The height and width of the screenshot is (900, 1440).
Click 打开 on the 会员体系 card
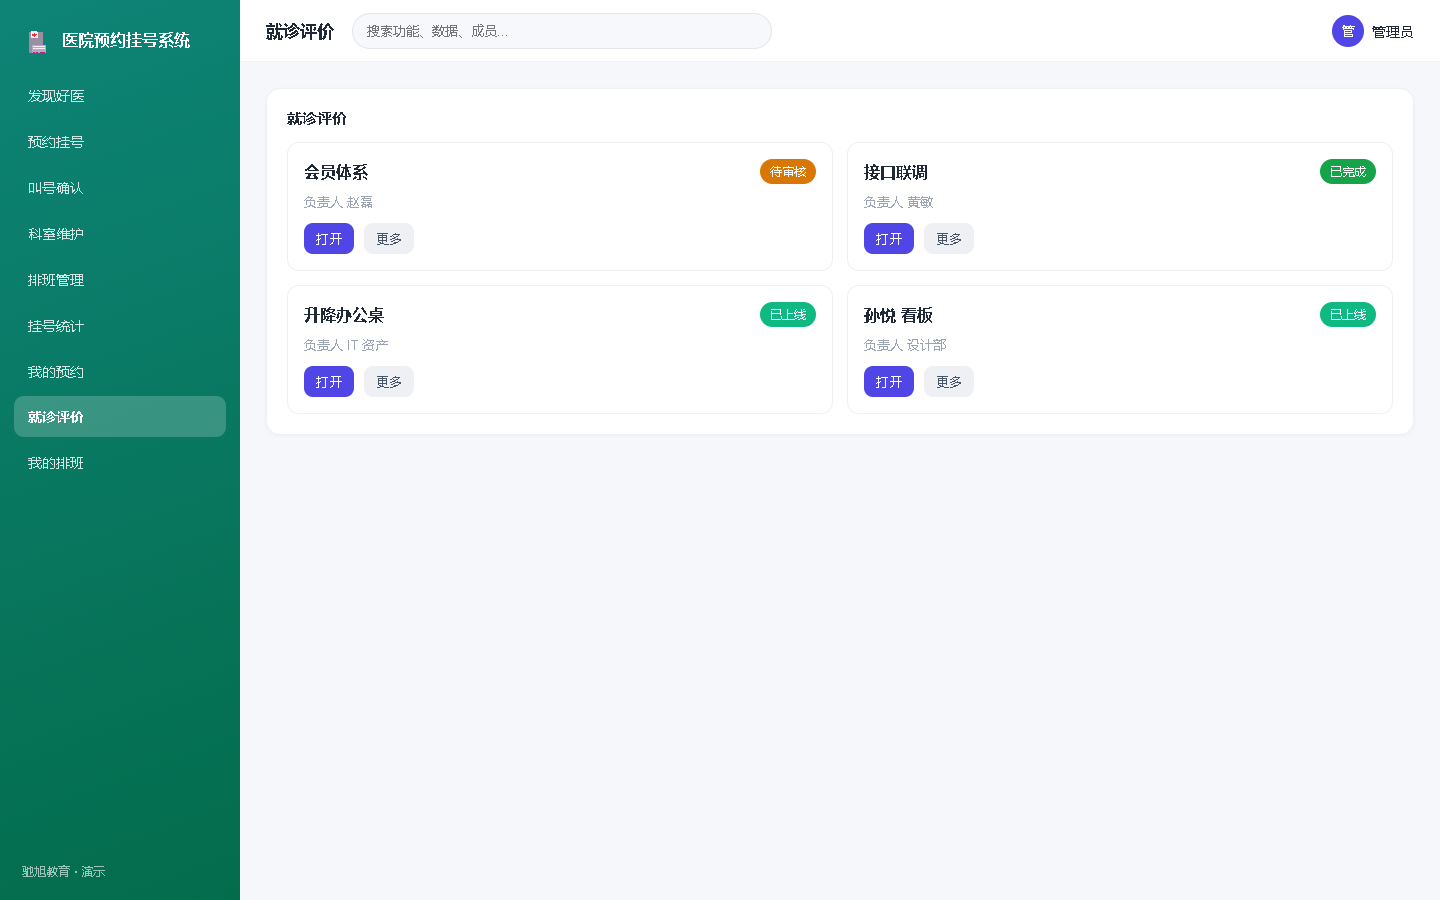pos(329,239)
